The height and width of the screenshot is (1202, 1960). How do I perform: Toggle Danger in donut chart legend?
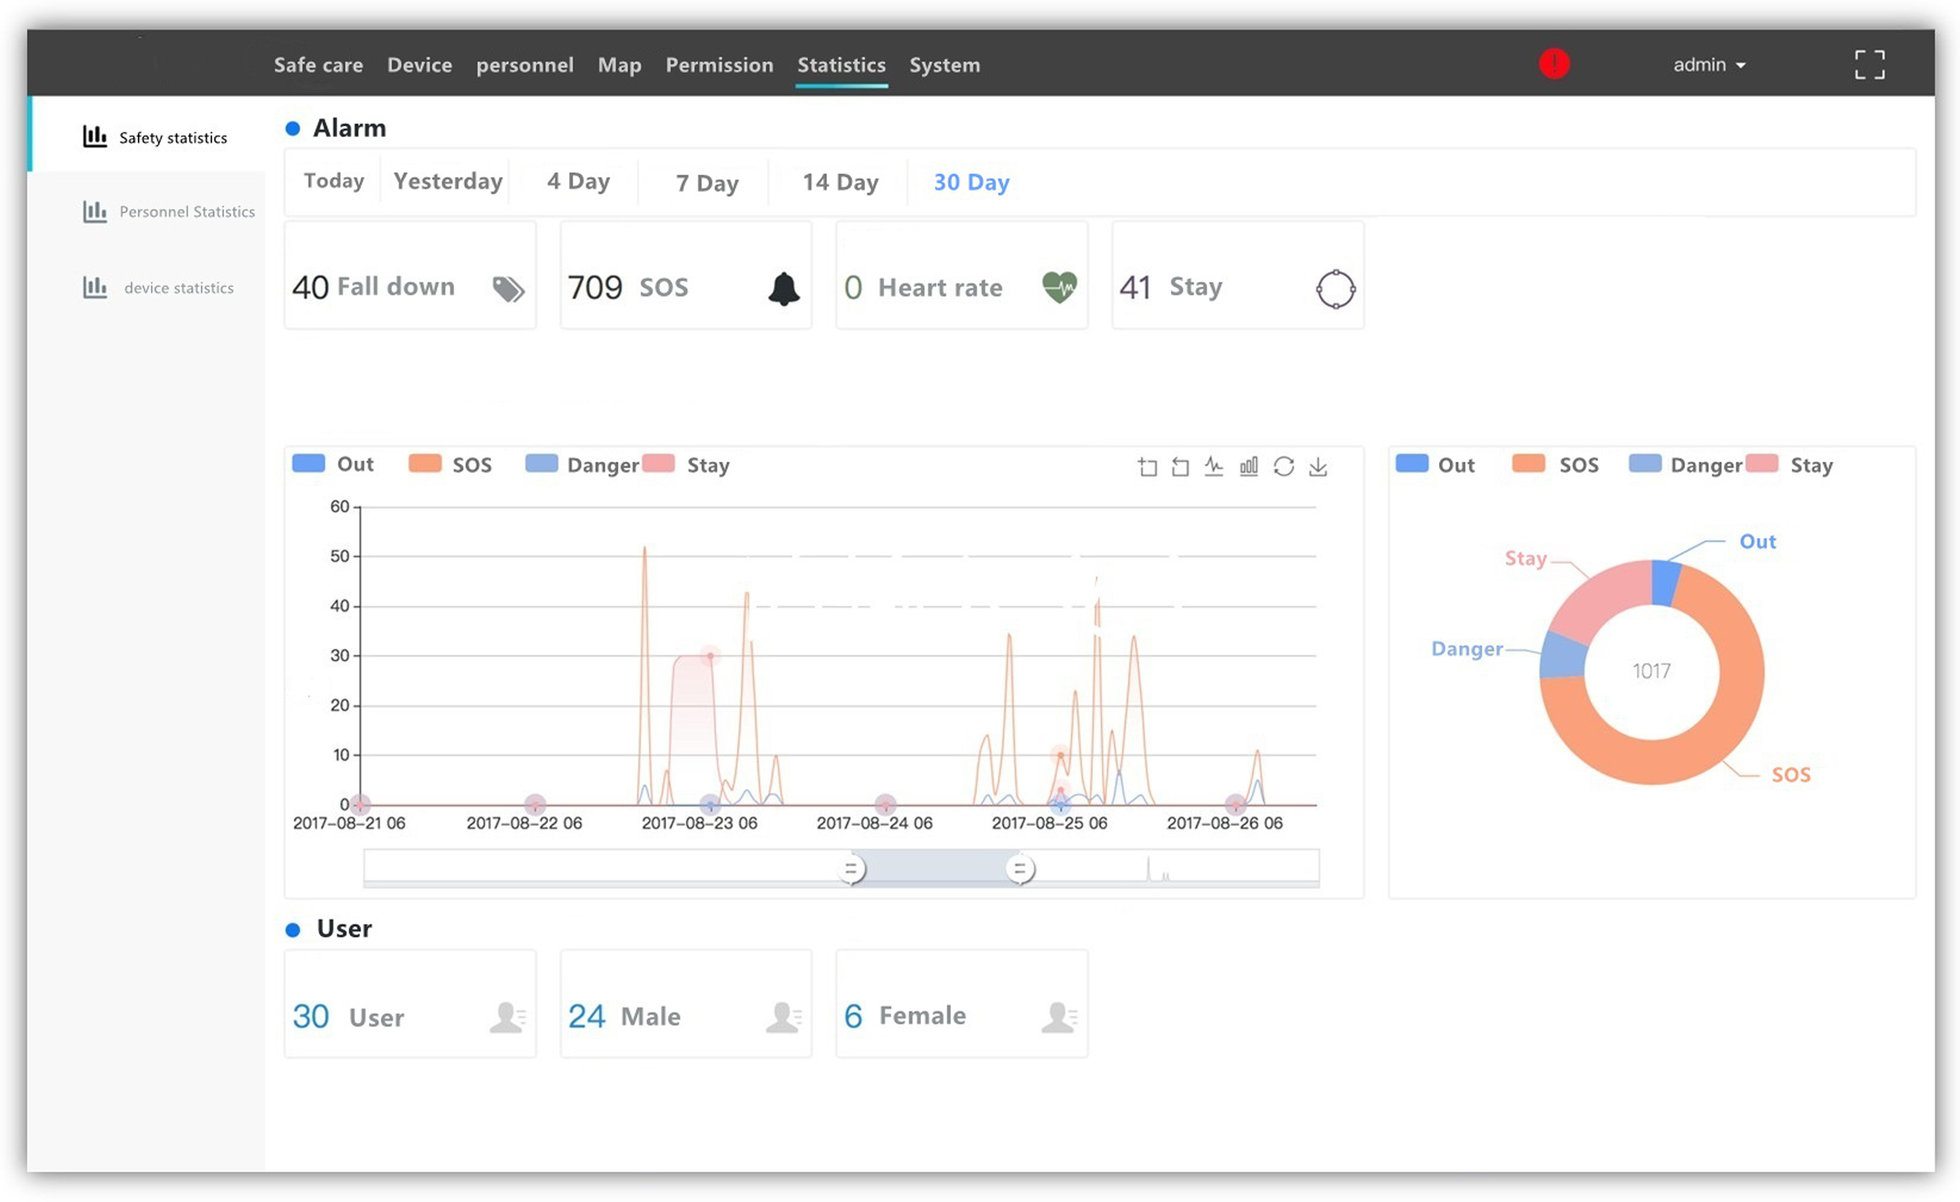pos(1686,464)
